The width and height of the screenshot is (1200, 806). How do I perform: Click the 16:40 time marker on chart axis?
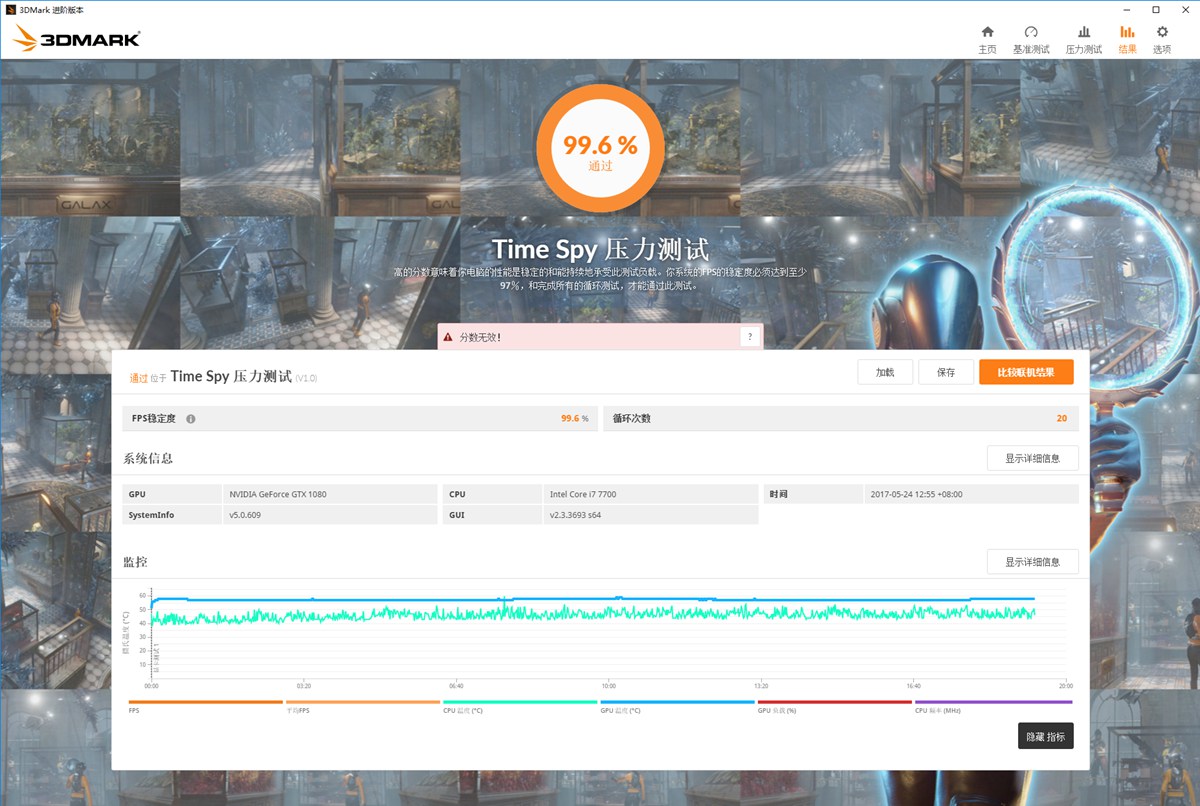(x=913, y=686)
